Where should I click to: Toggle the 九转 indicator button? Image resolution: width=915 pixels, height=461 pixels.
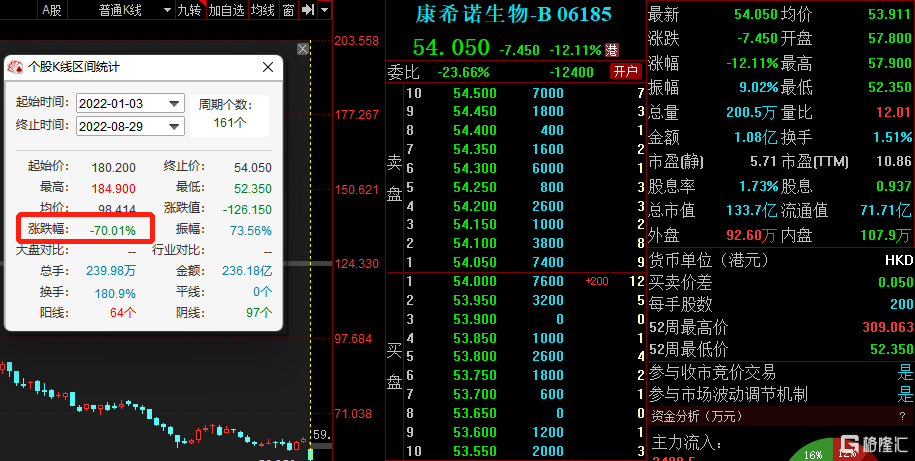190,10
